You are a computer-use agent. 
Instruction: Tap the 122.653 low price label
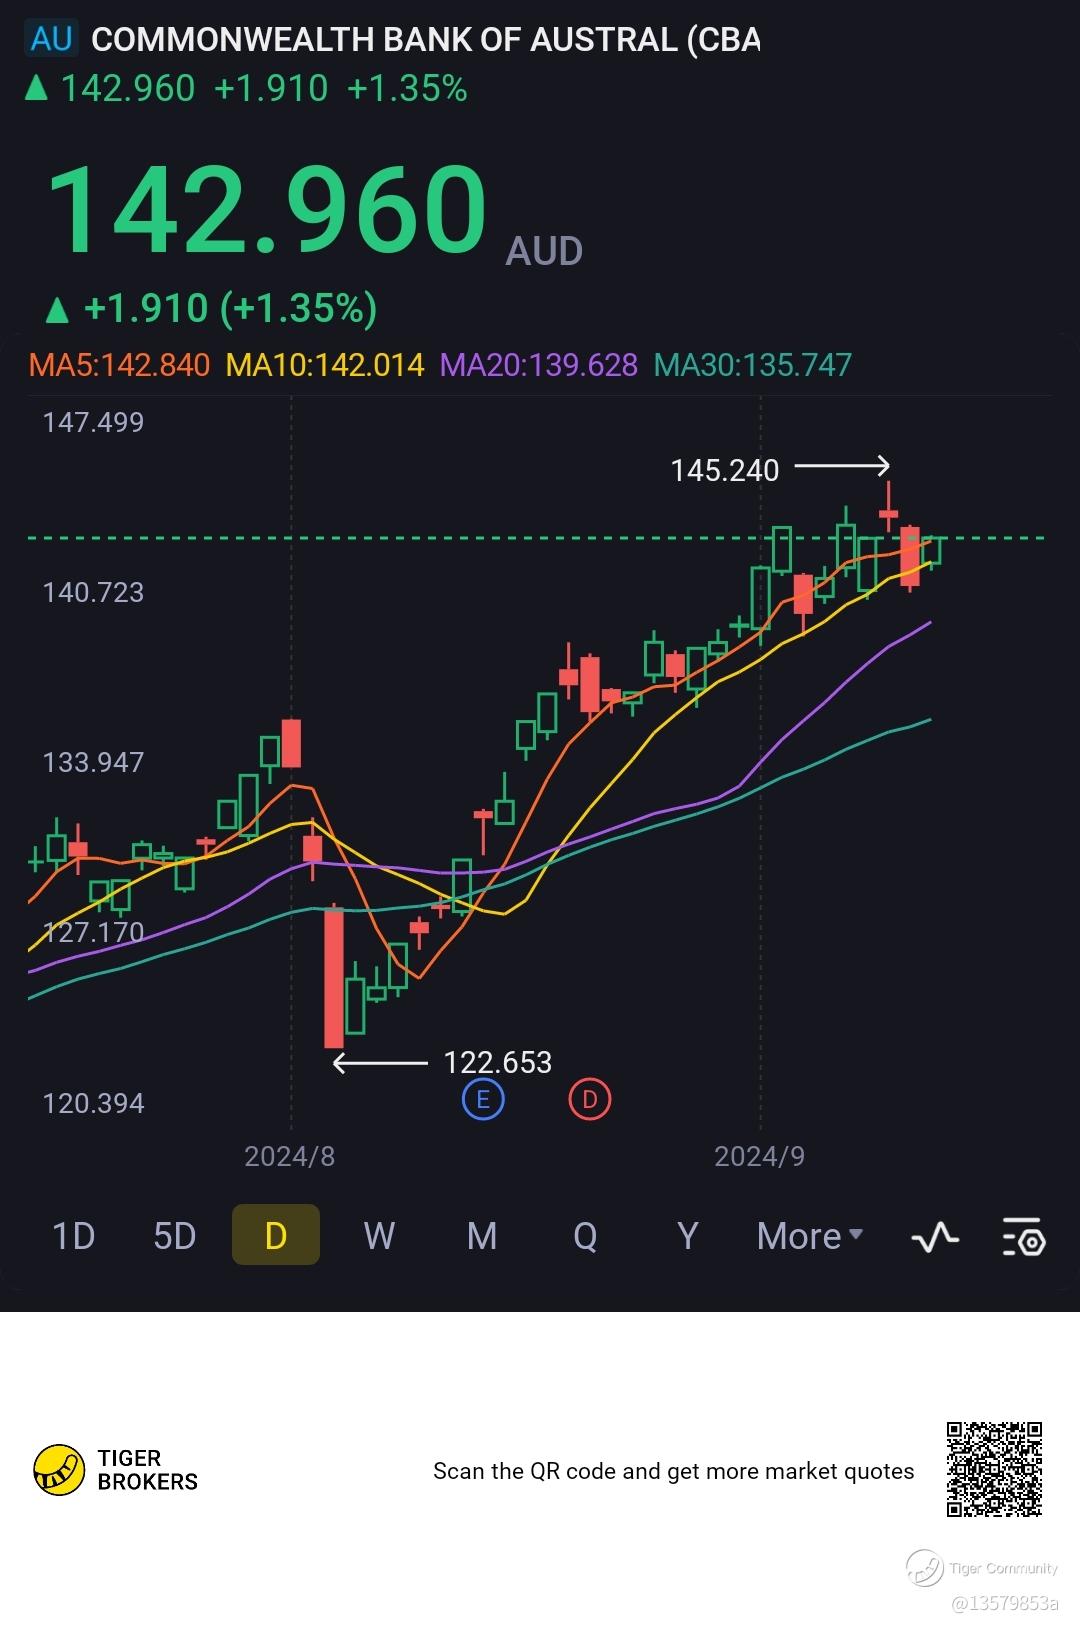point(498,1062)
